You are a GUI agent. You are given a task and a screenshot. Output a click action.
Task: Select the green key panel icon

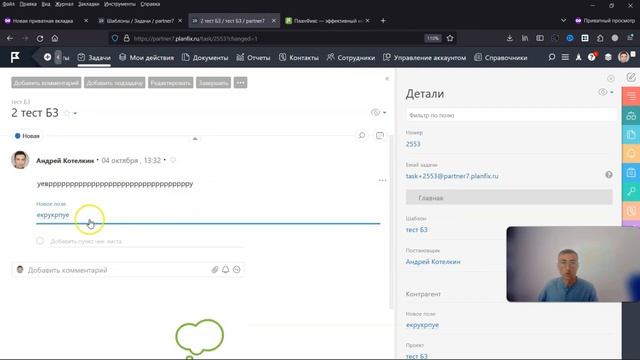(631, 191)
